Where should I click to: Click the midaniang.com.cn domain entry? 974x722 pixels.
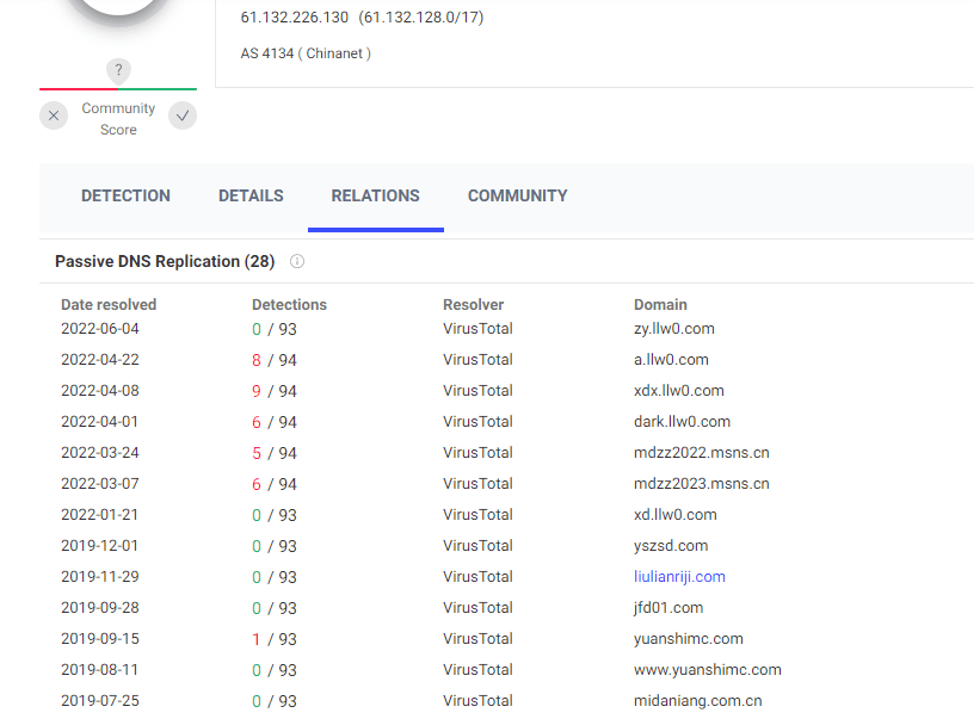click(x=699, y=701)
